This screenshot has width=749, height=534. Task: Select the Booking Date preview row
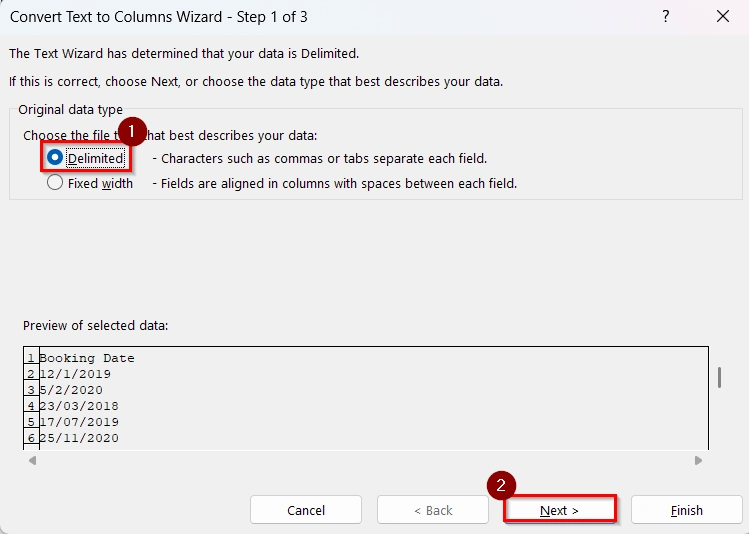[86, 358]
